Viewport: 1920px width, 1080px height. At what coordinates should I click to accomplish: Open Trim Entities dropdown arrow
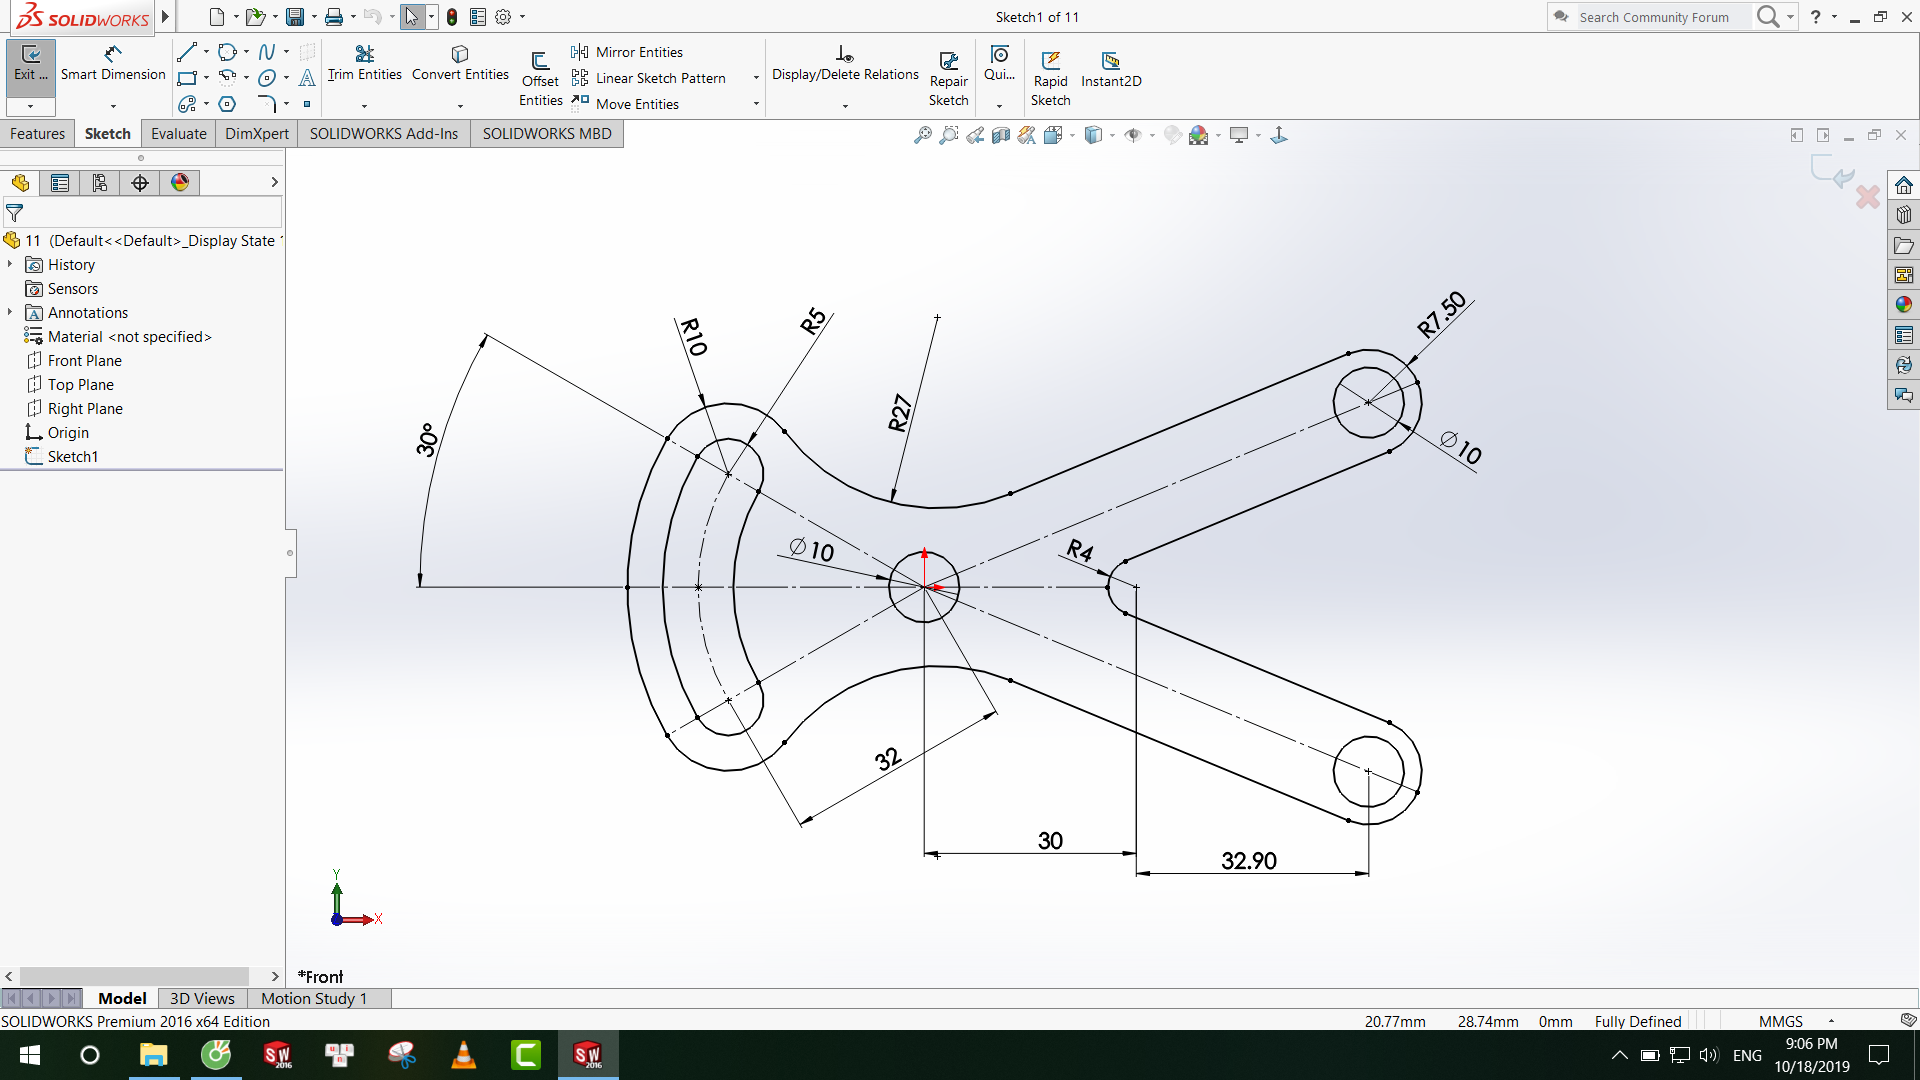[364, 106]
